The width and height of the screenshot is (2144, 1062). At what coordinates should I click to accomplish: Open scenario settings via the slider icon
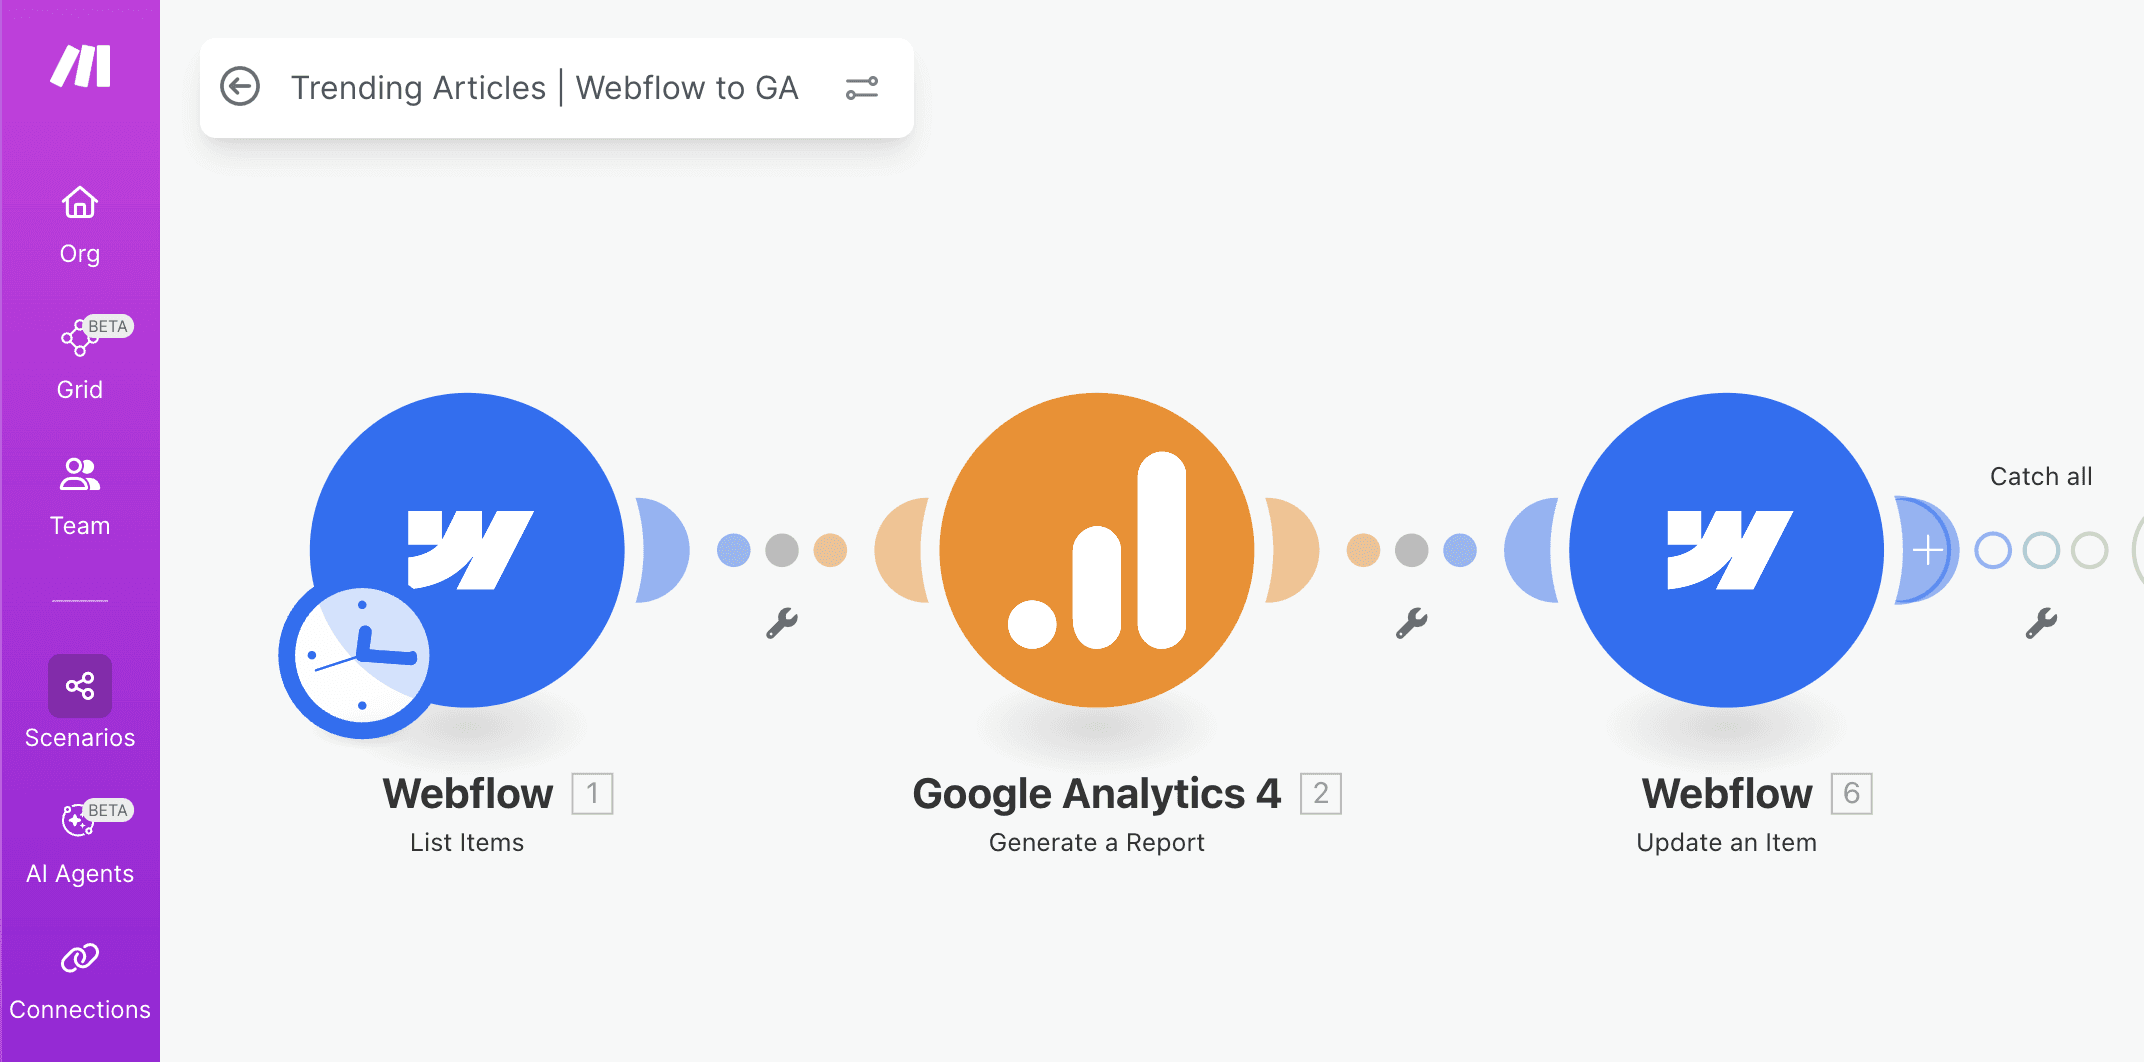[862, 88]
